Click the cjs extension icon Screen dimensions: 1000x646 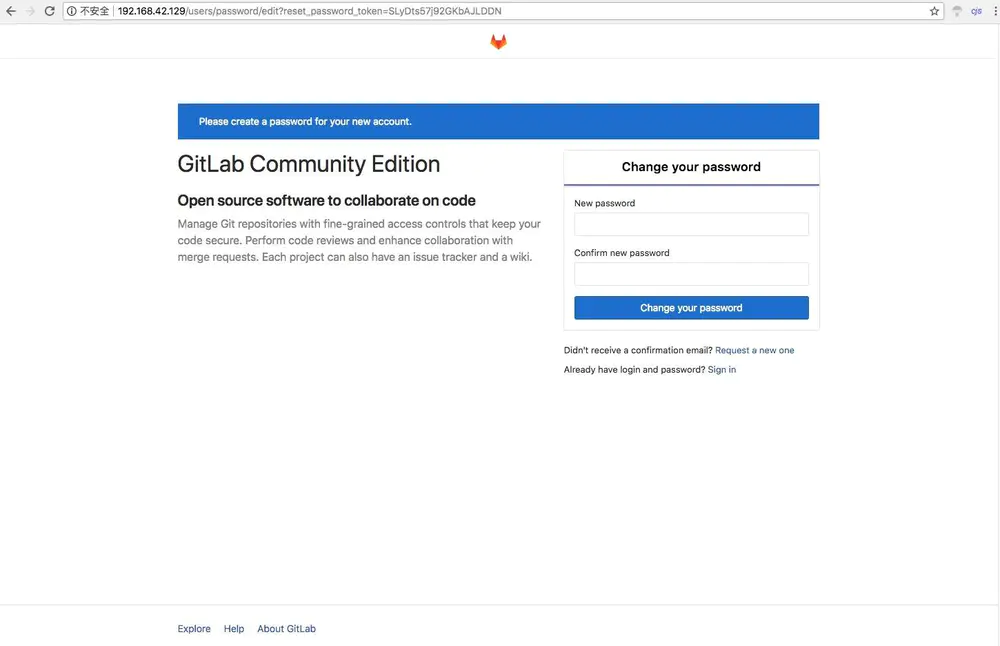pyautogui.click(x=976, y=11)
